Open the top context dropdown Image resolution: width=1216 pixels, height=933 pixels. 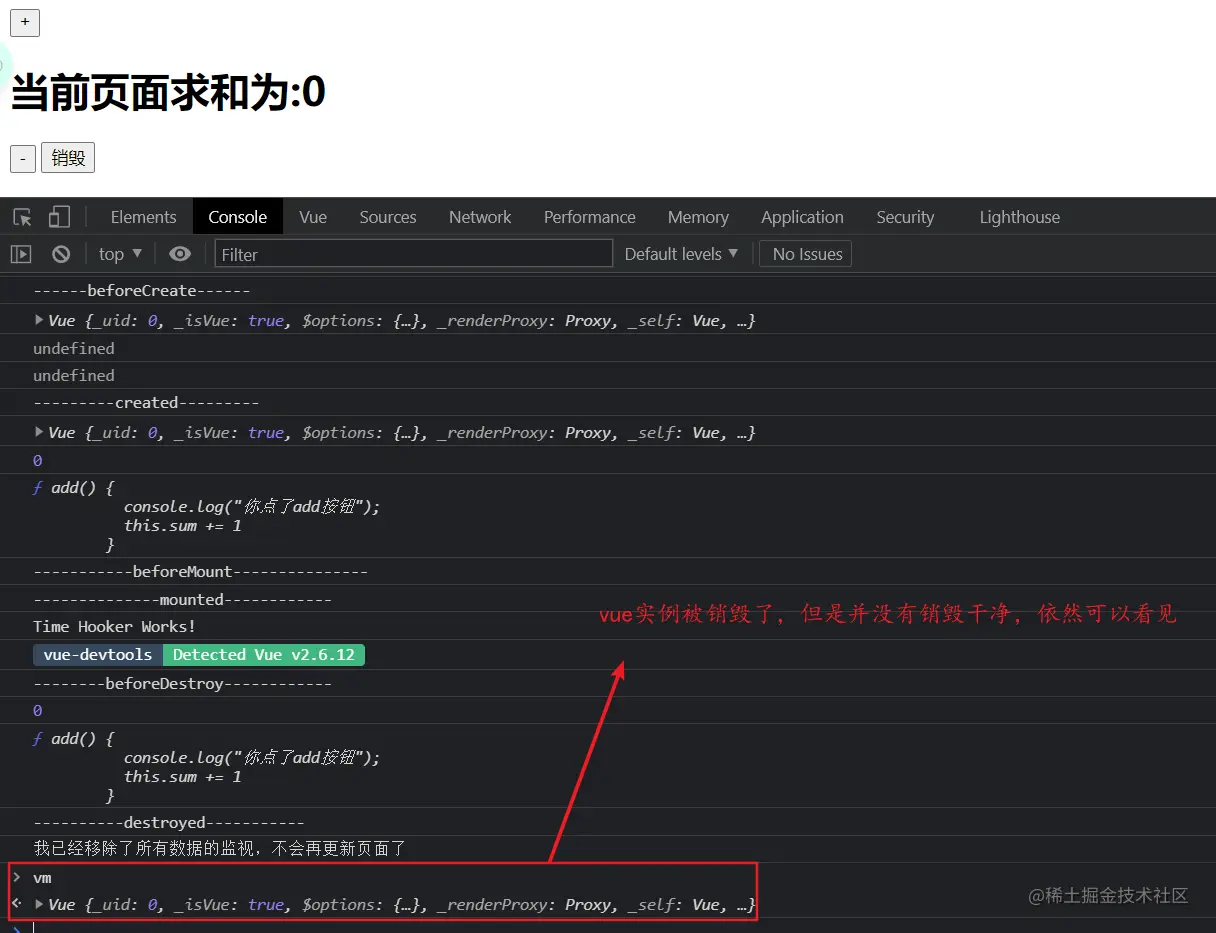[x=120, y=254]
